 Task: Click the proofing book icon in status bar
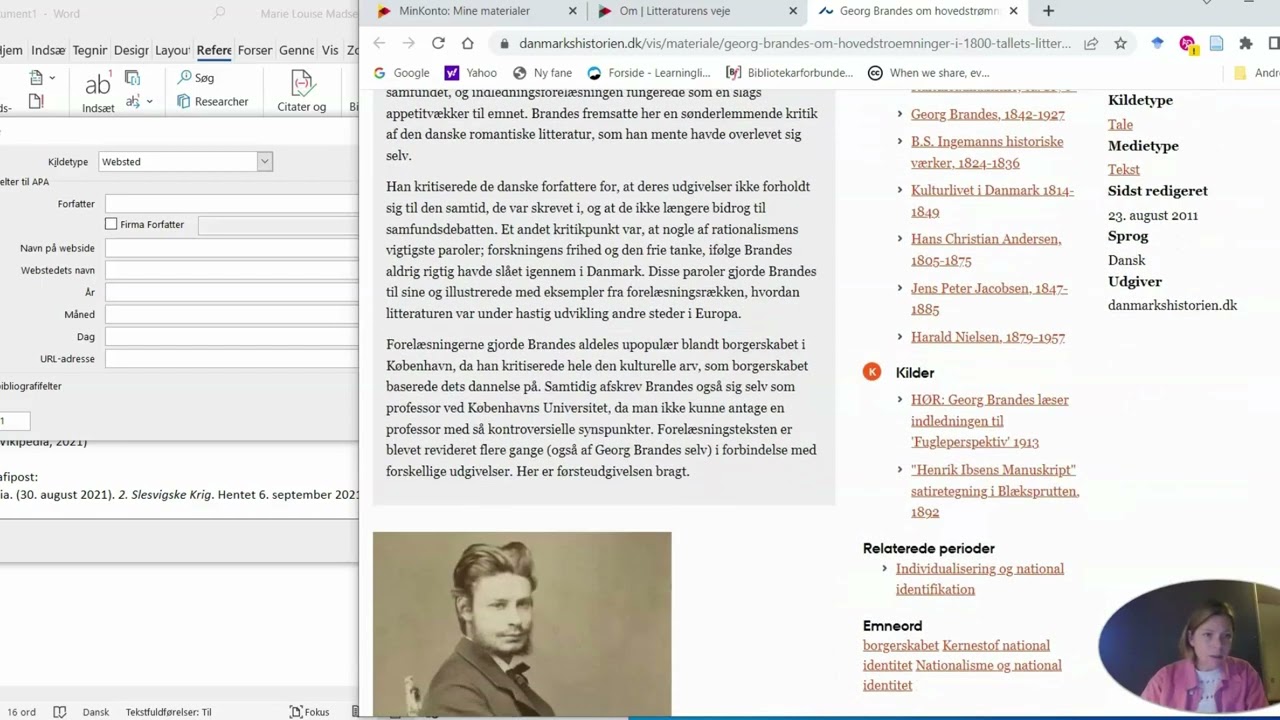click(x=59, y=712)
